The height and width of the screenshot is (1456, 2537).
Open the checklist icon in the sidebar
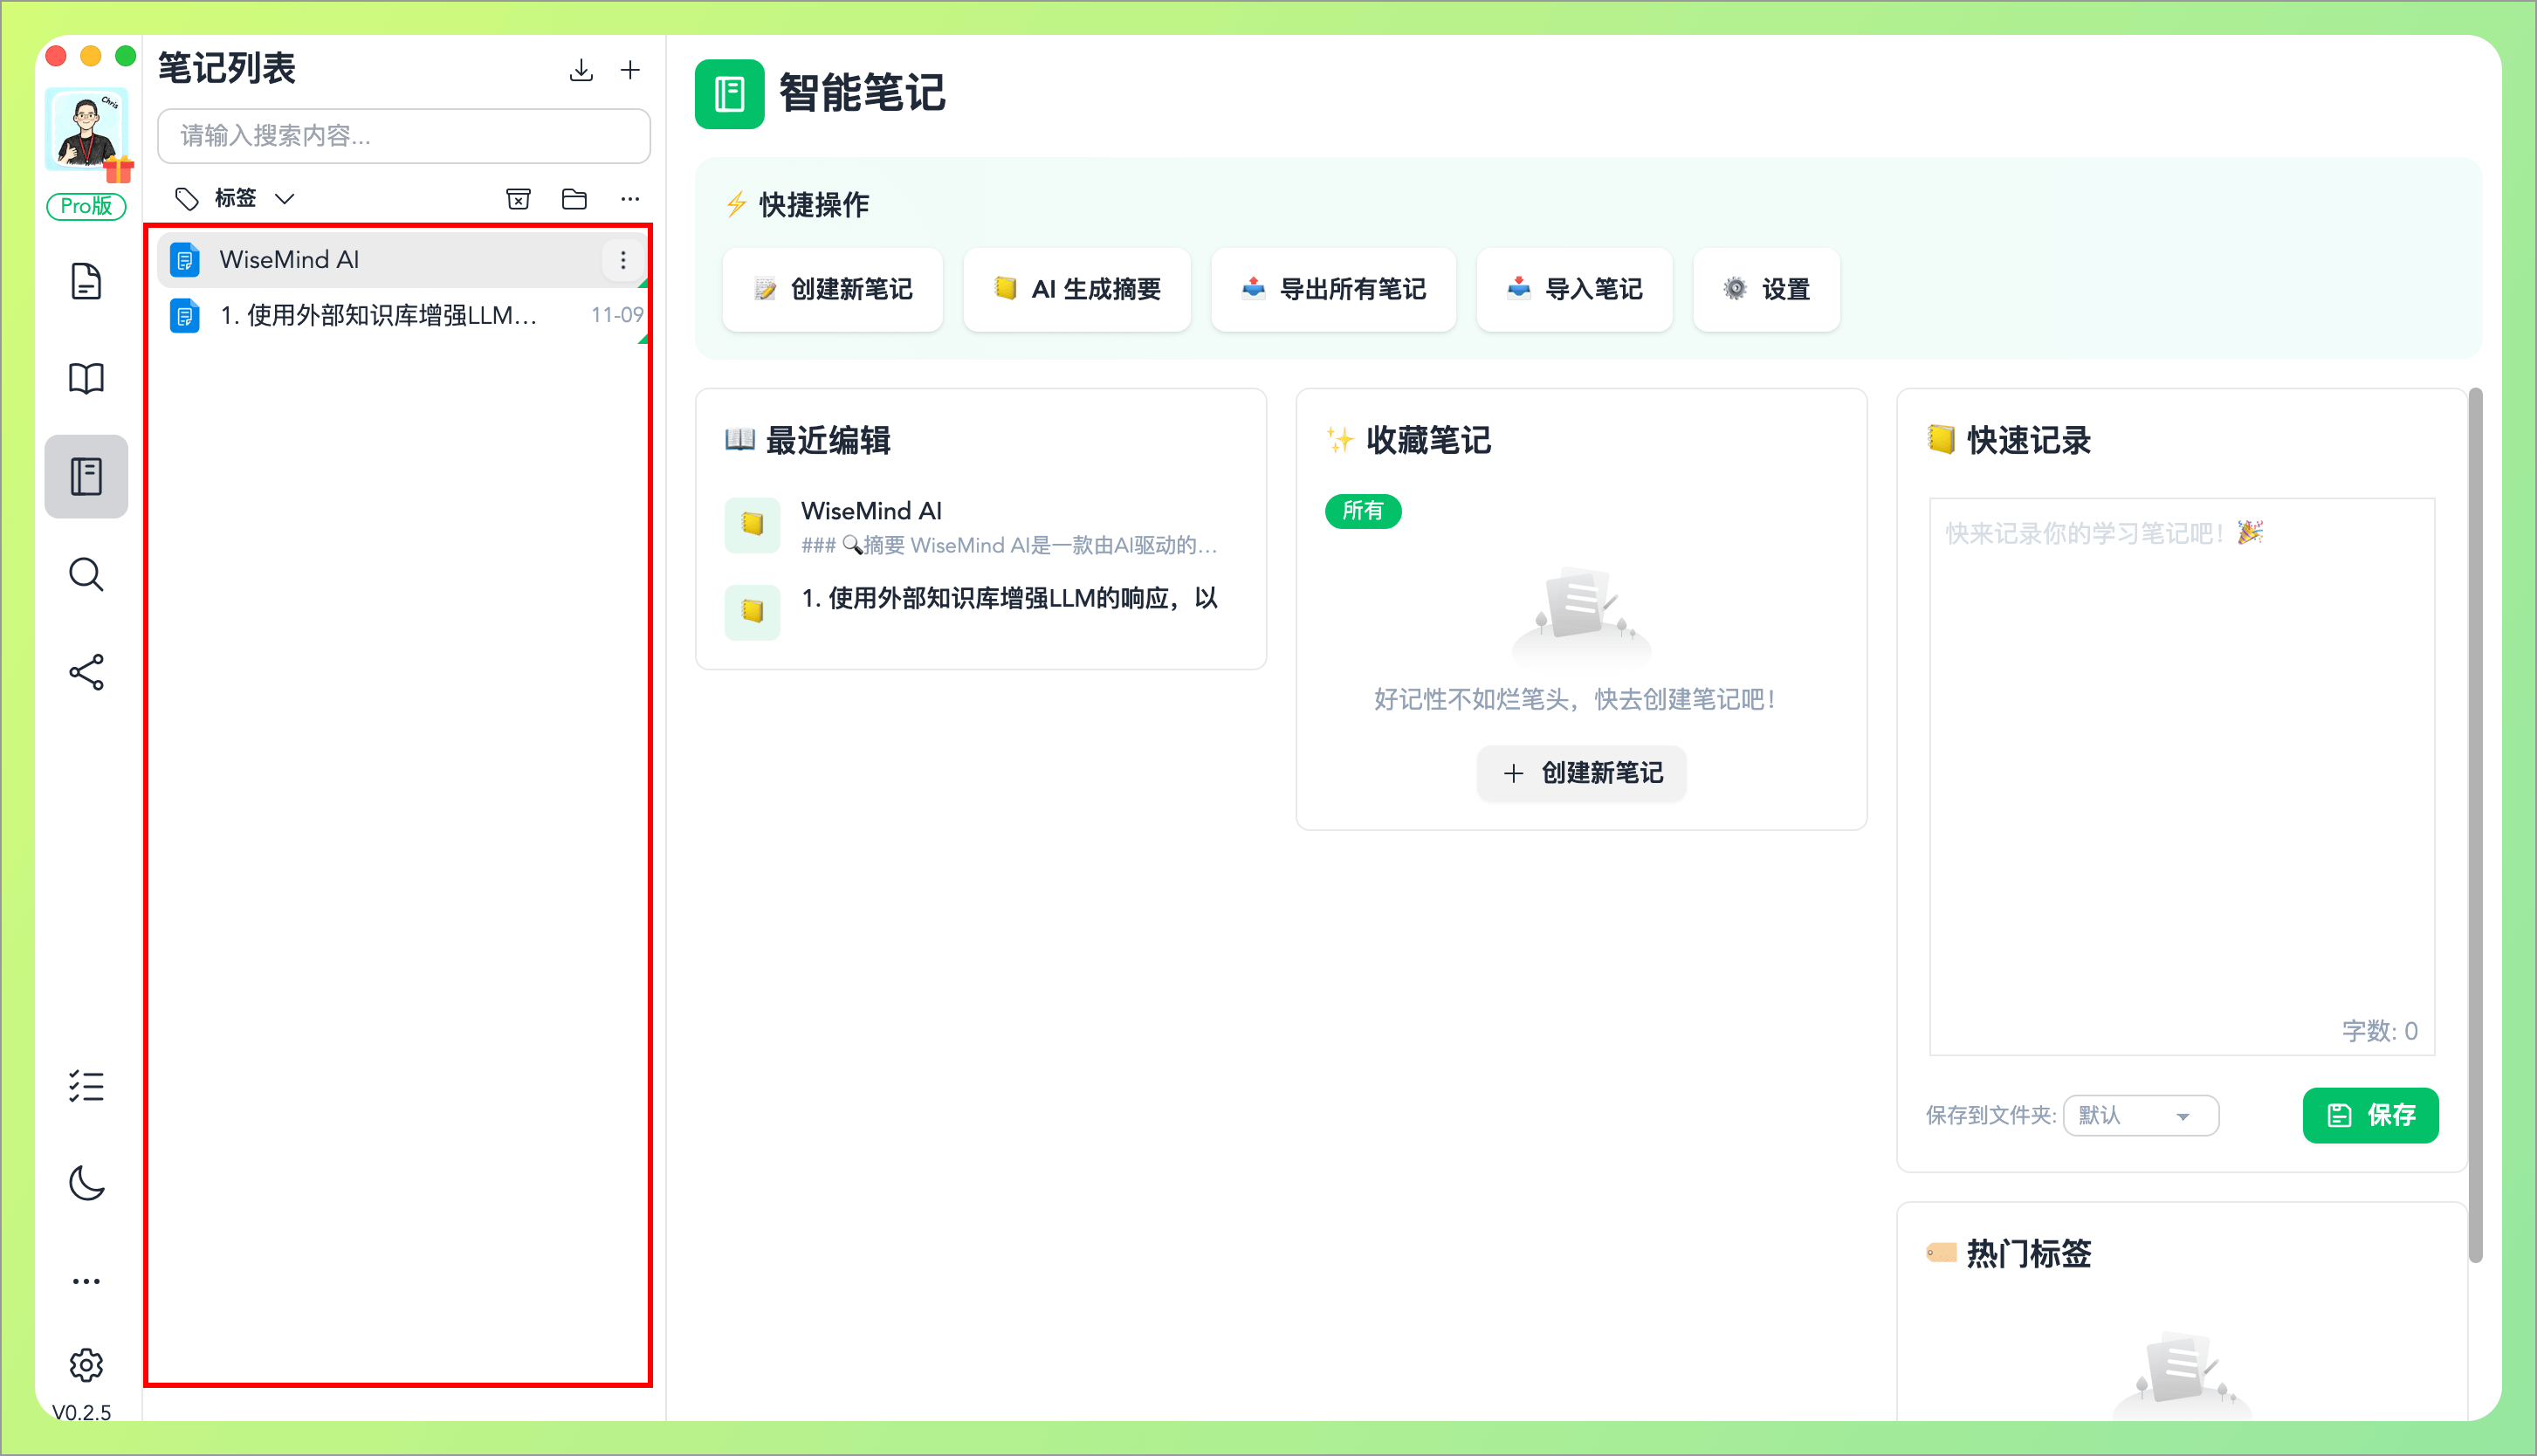tap(86, 1086)
